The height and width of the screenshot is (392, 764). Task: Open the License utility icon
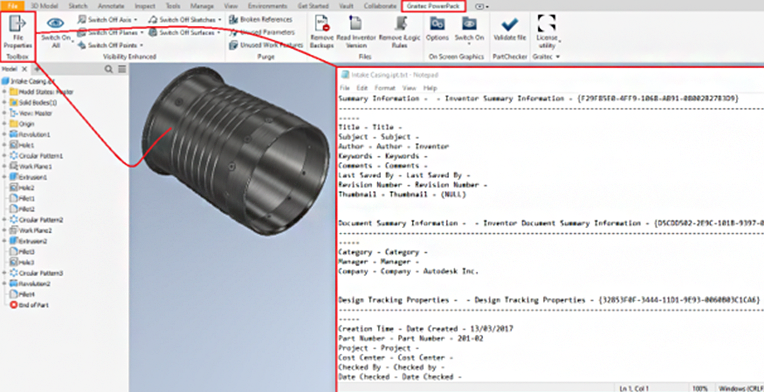(546, 23)
